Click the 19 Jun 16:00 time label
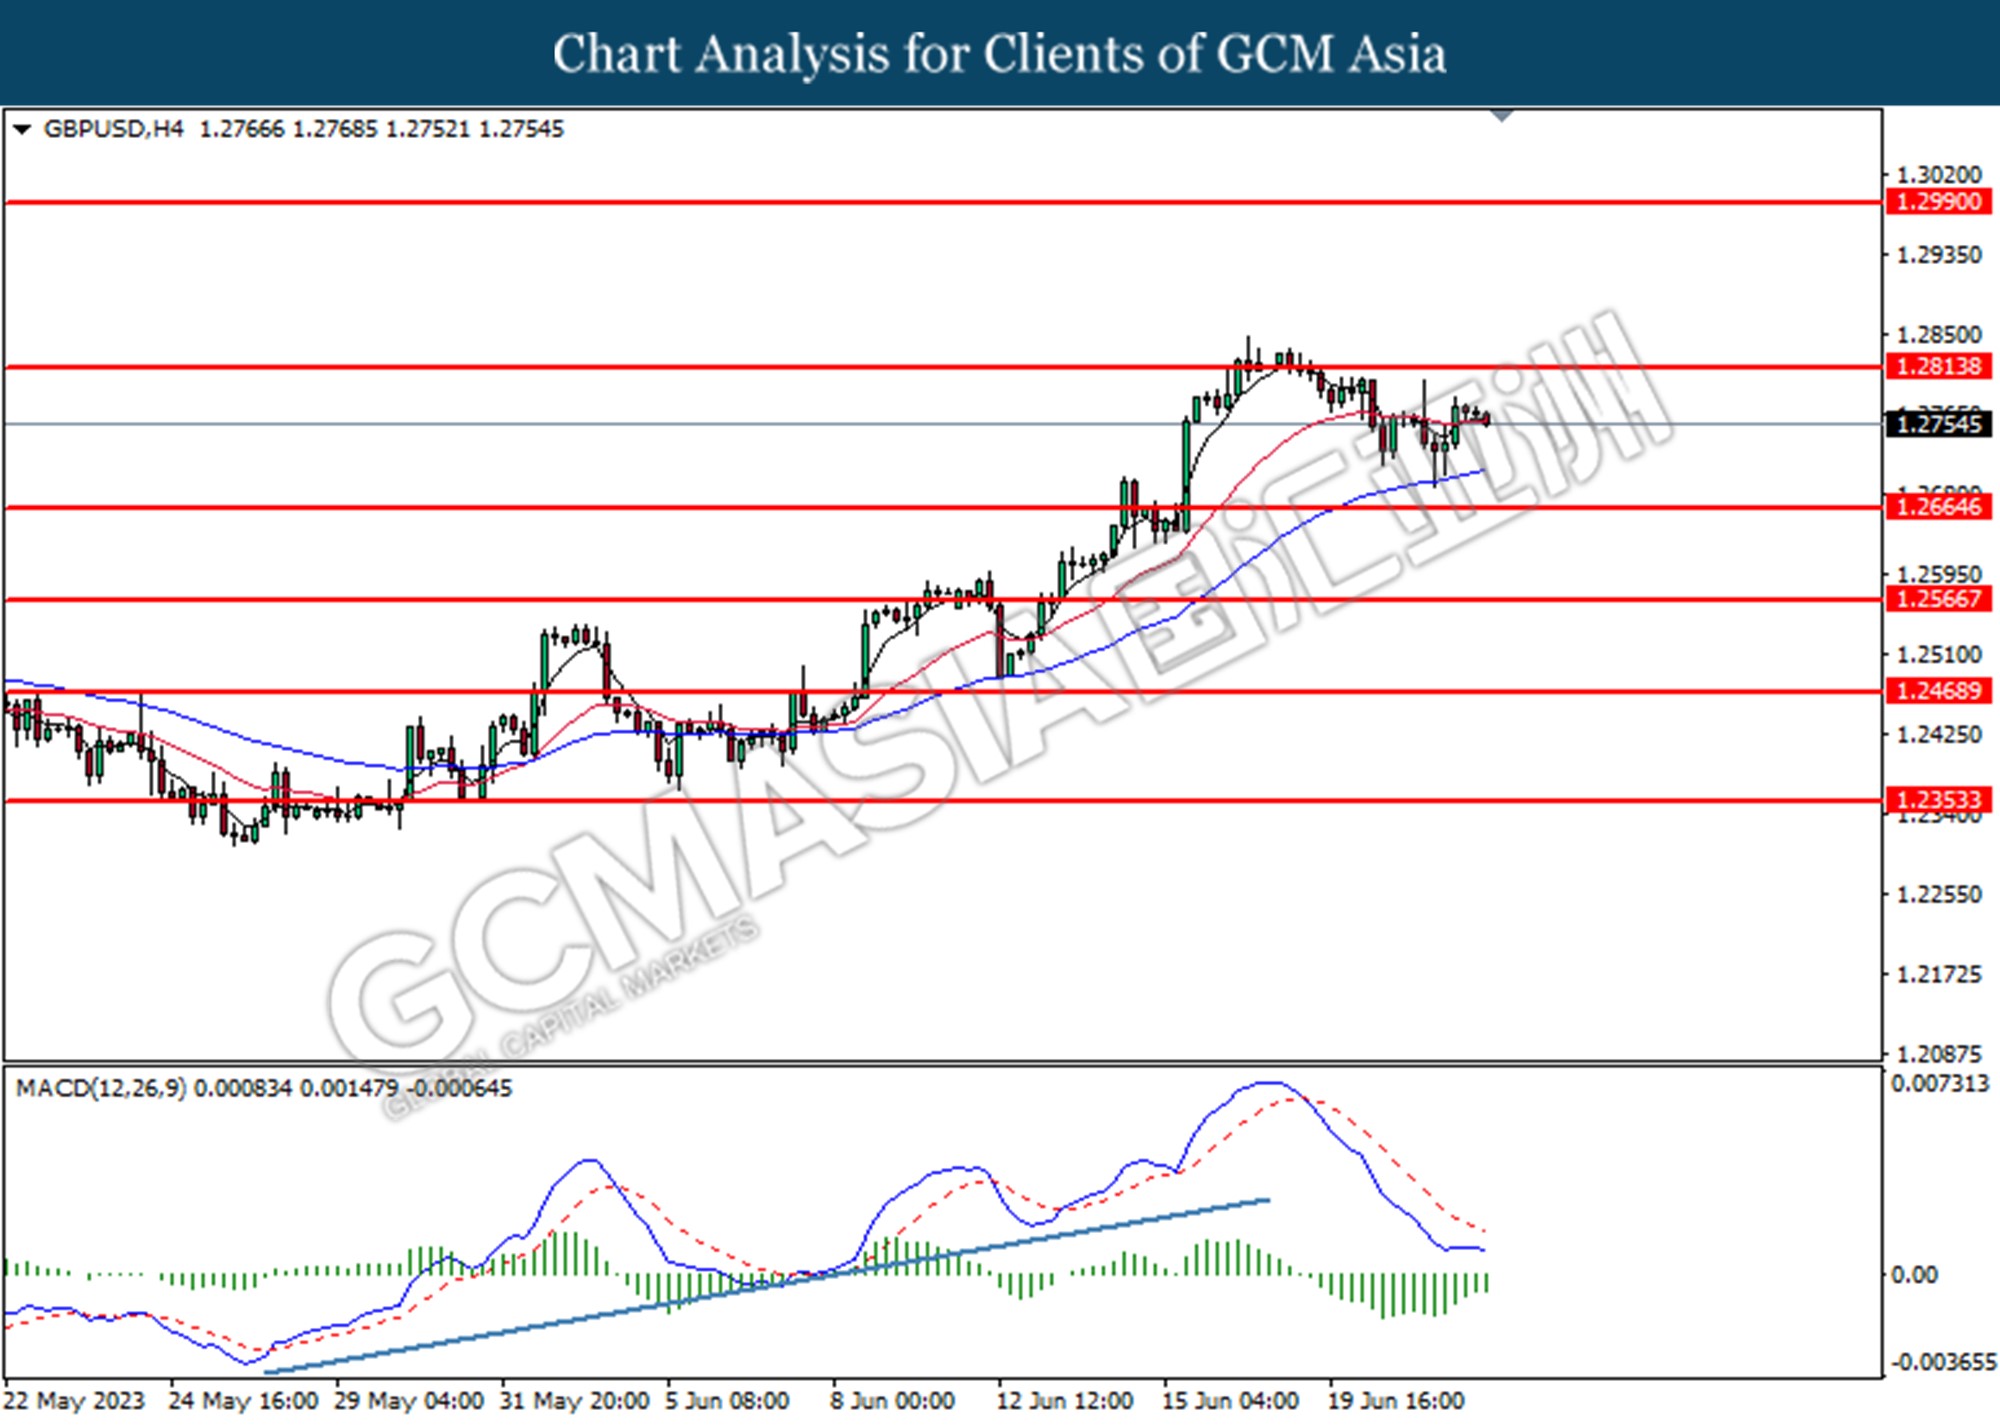This screenshot has width=2000, height=1428. click(1396, 1401)
